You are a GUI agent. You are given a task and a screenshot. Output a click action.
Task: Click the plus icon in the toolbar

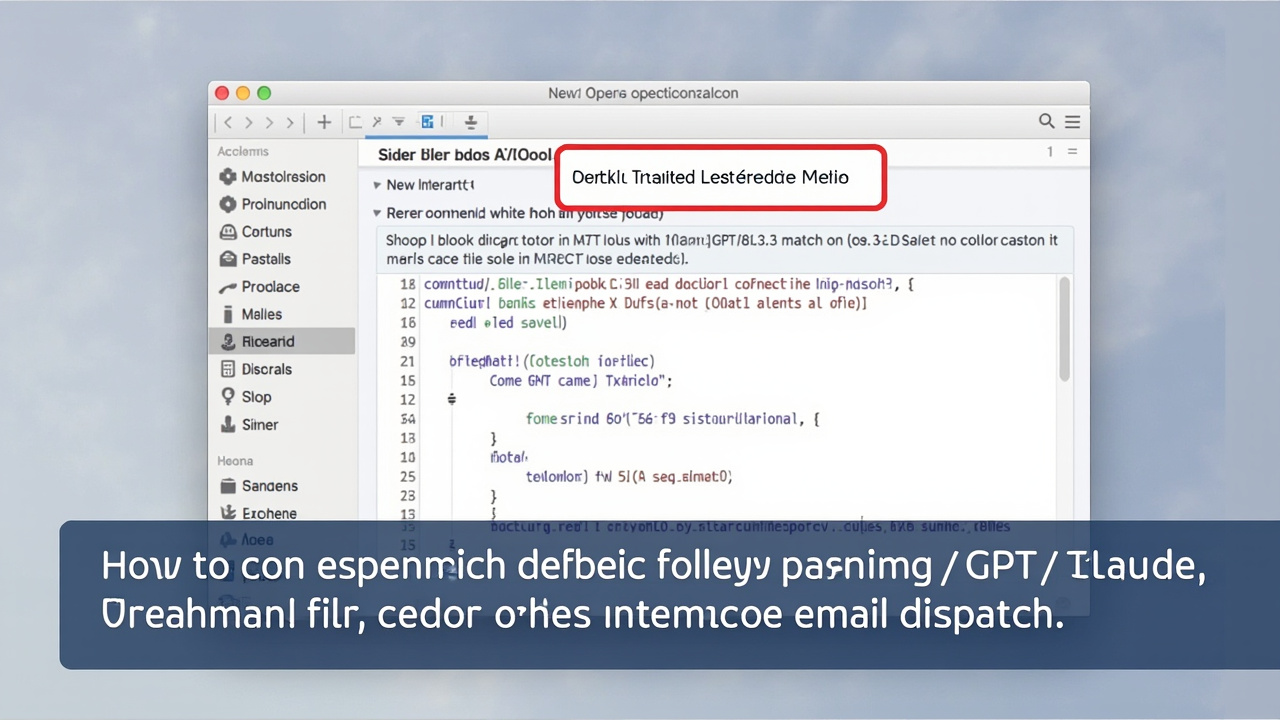(x=324, y=122)
